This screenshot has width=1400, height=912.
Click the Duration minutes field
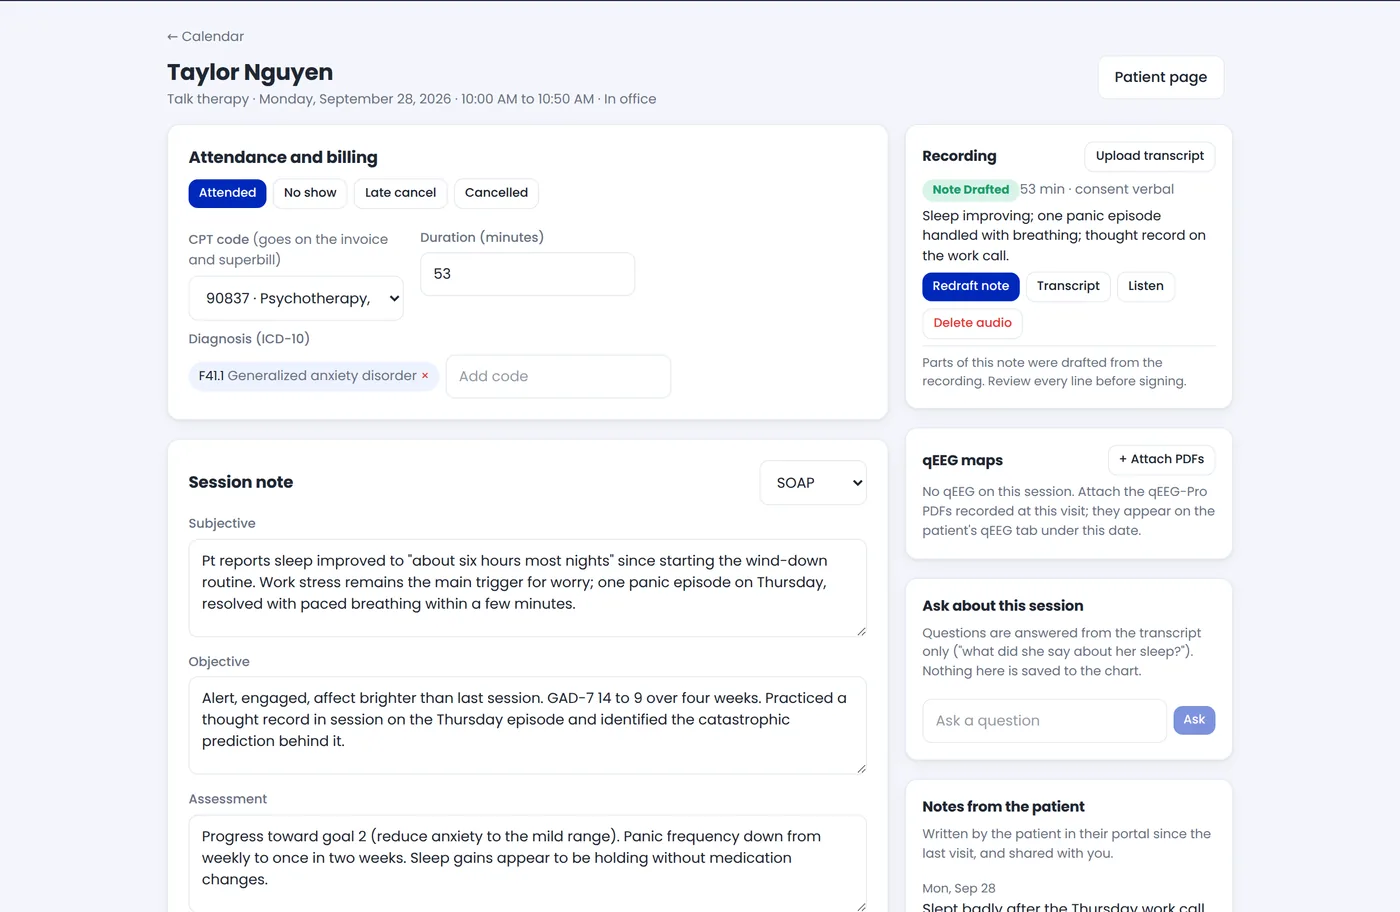point(527,274)
